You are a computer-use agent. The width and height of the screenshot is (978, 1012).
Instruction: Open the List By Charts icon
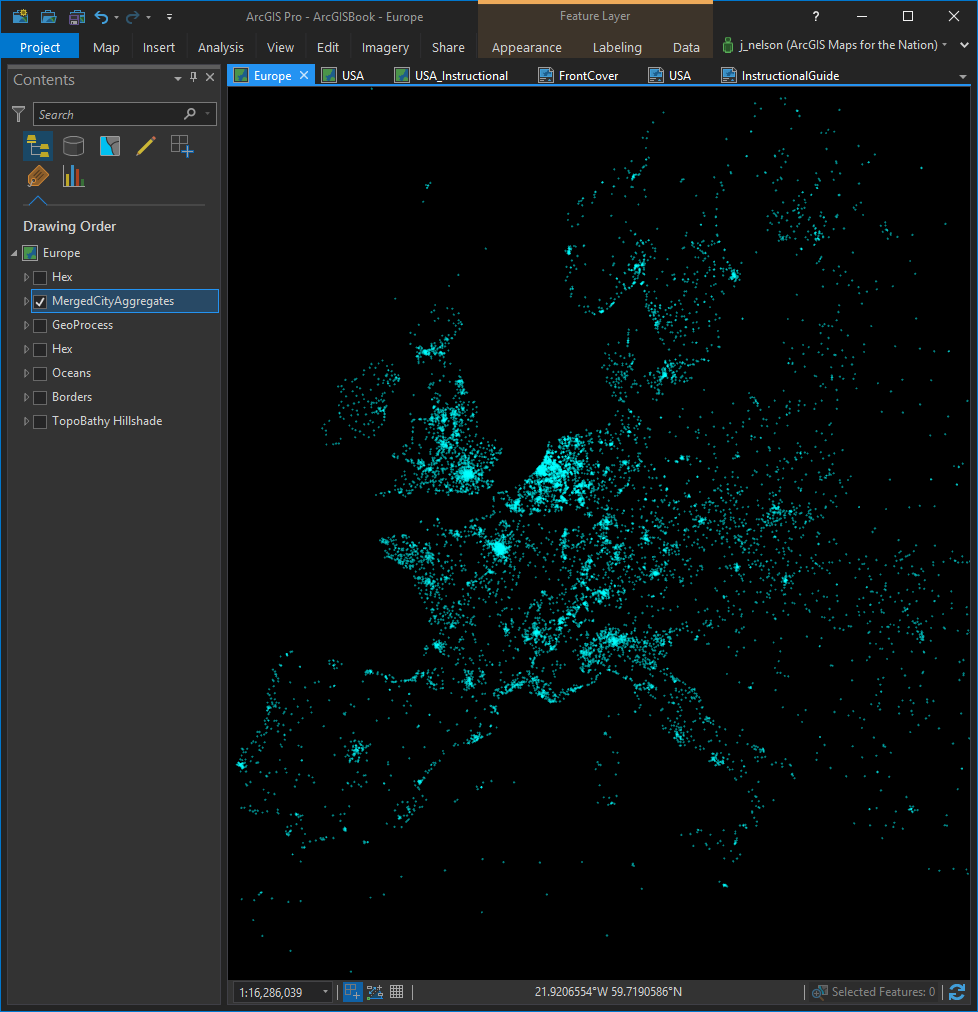click(x=73, y=177)
